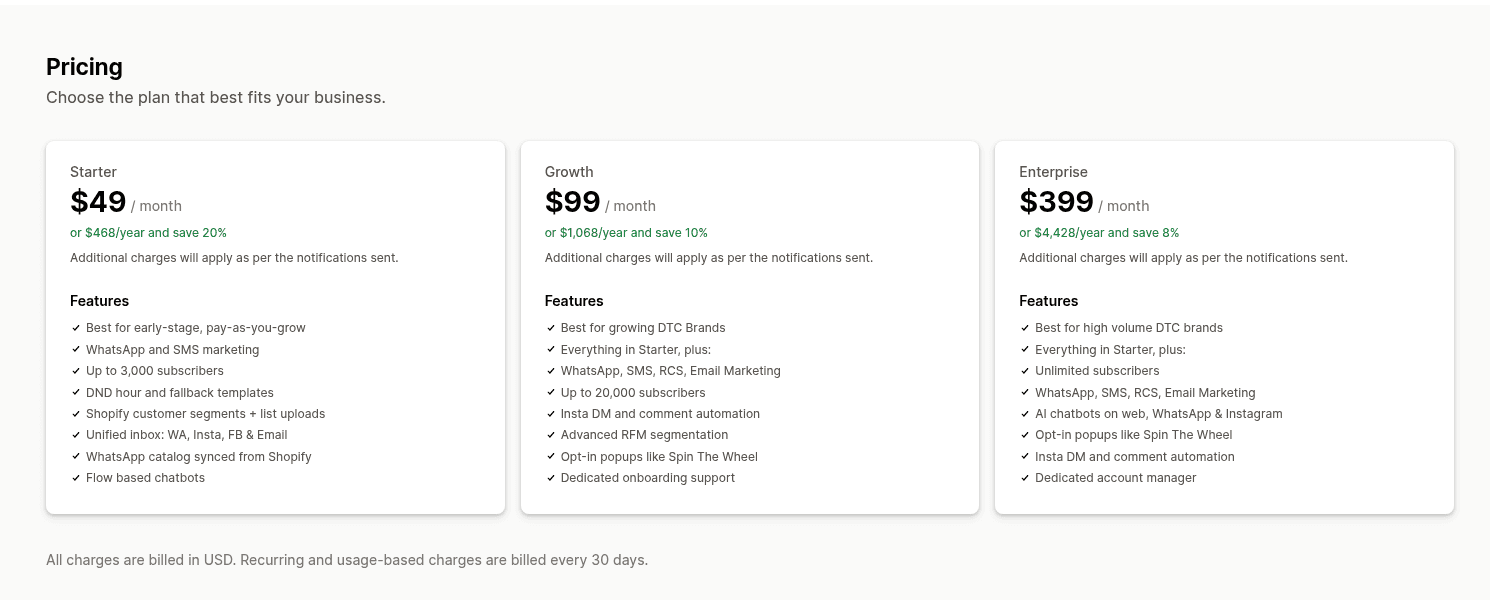Image resolution: width=1490 pixels, height=600 pixels.
Task: Click the 'Features' heading in the Growth card
Action: click(574, 301)
